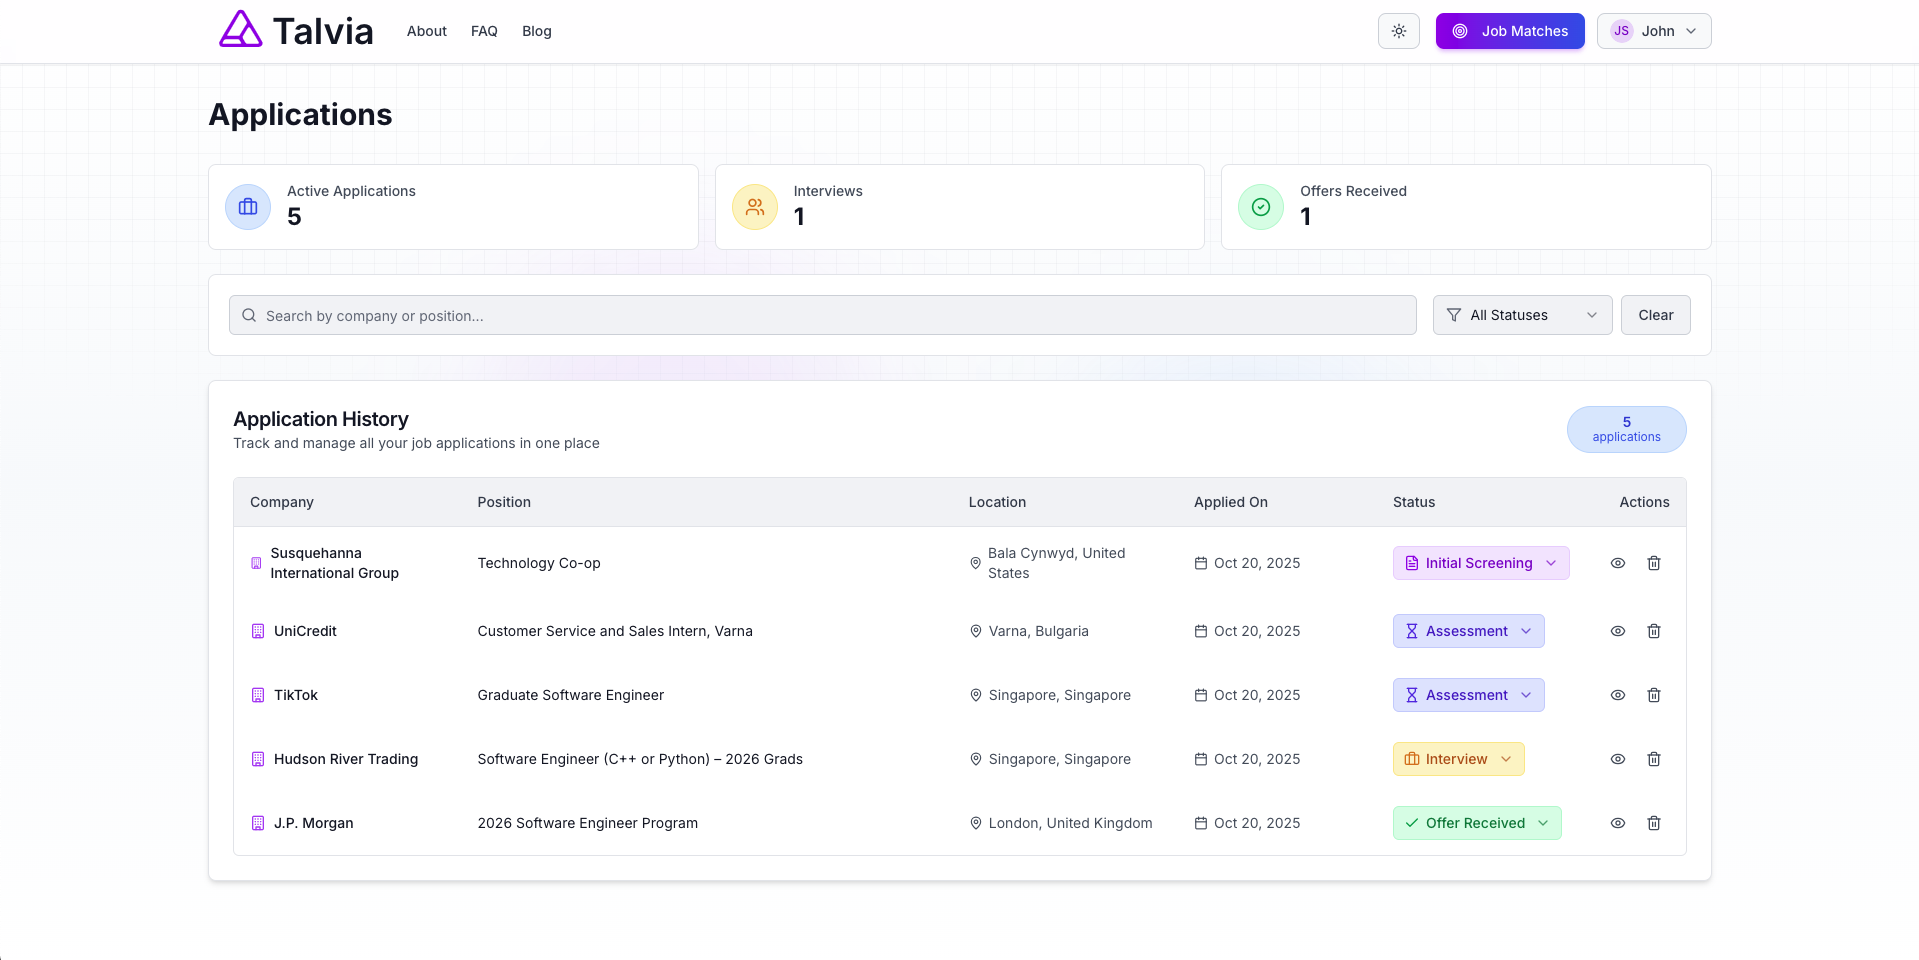1919x960 pixels.
Task: Delete the J.P. Morgan application
Action: coord(1654,823)
